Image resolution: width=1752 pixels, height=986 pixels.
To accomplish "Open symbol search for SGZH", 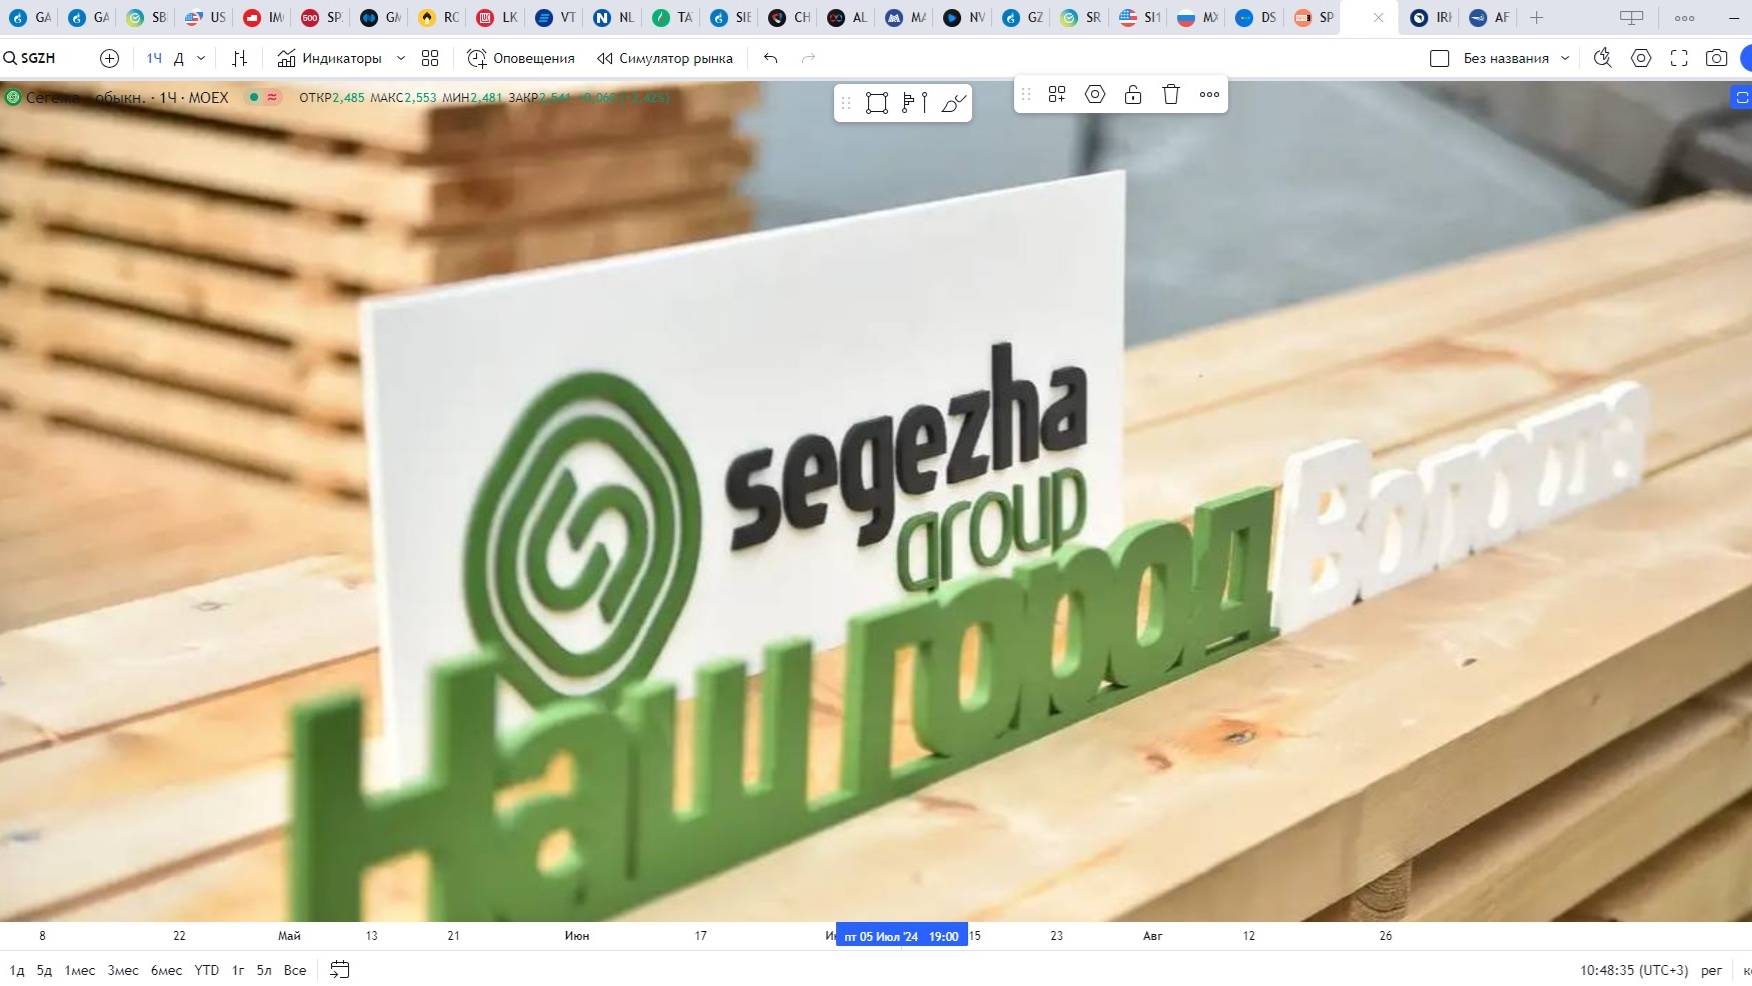I will pos(30,58).
